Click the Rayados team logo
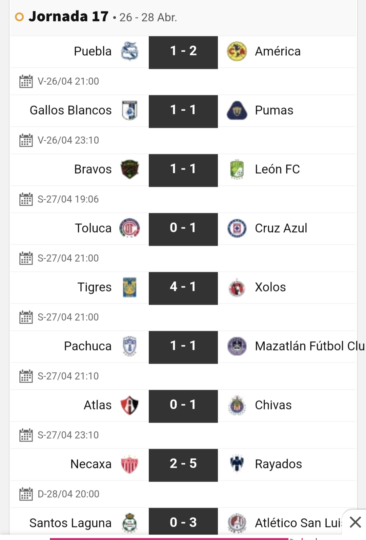 (237, 464)
